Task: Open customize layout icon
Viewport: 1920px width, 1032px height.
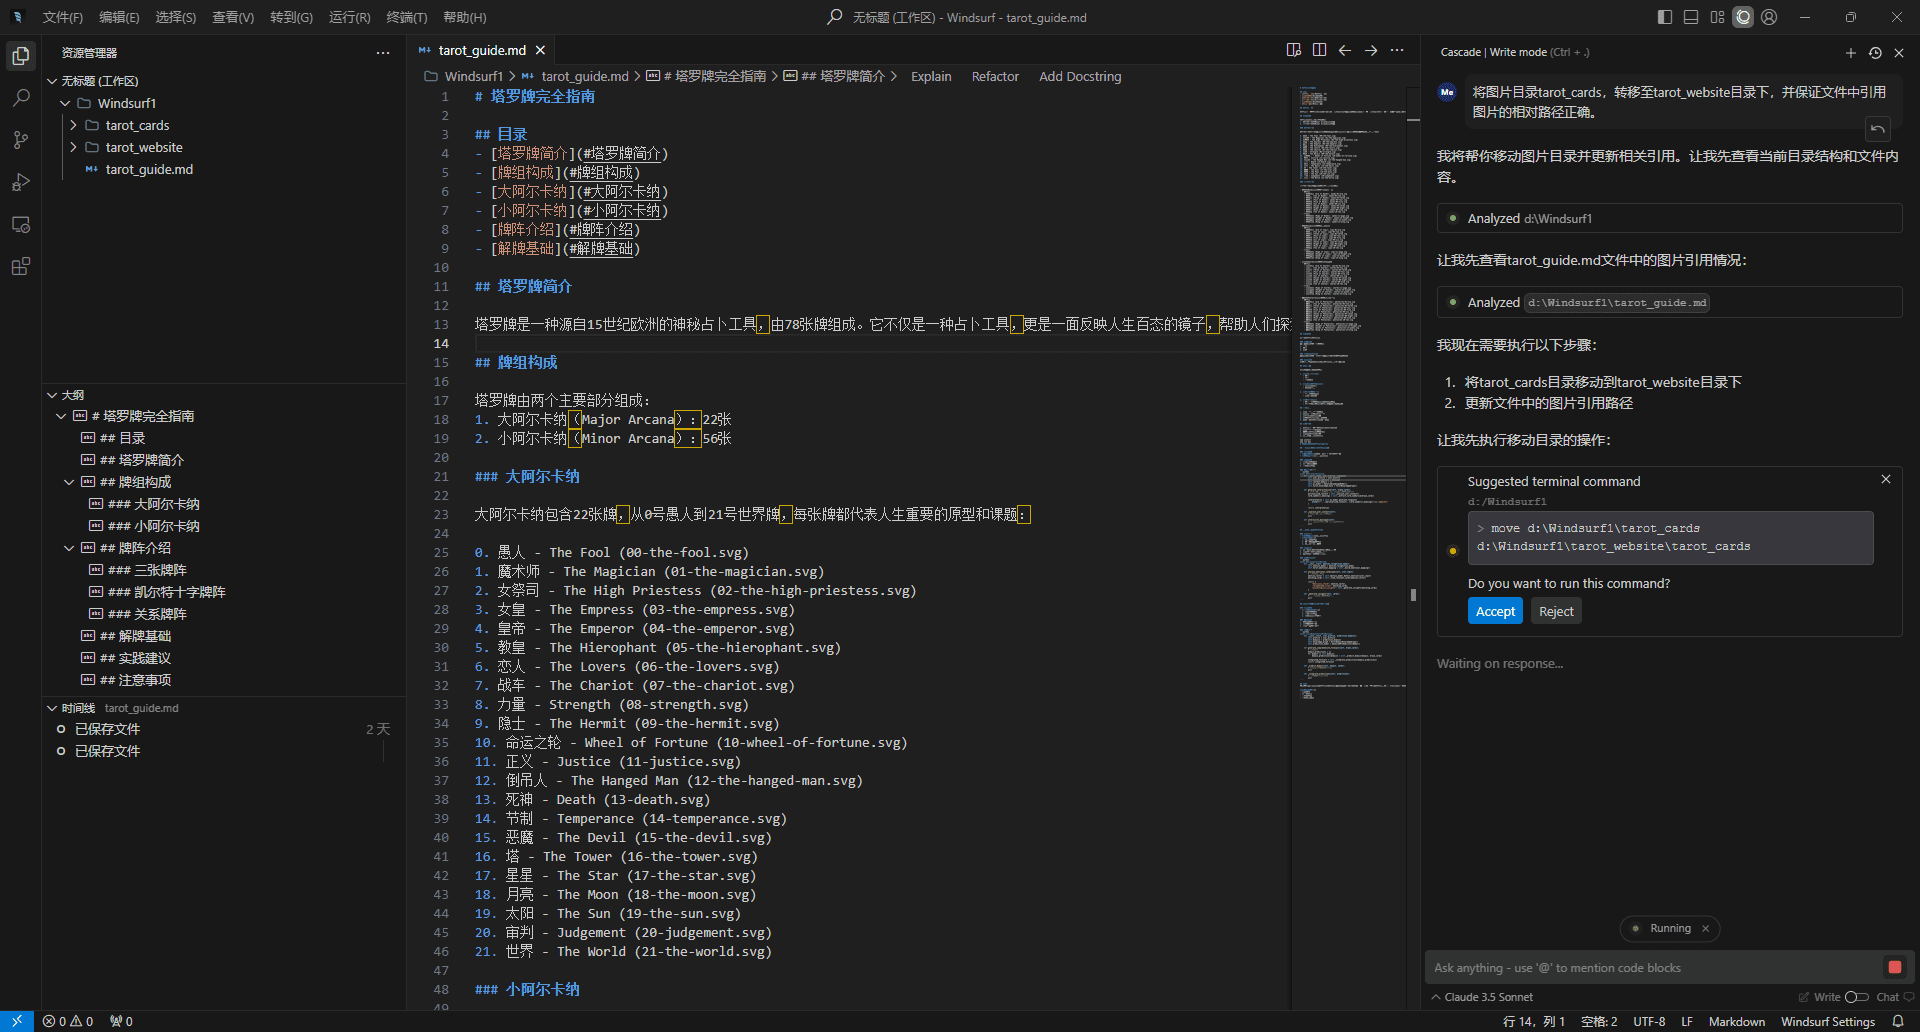Action: 1717,17
